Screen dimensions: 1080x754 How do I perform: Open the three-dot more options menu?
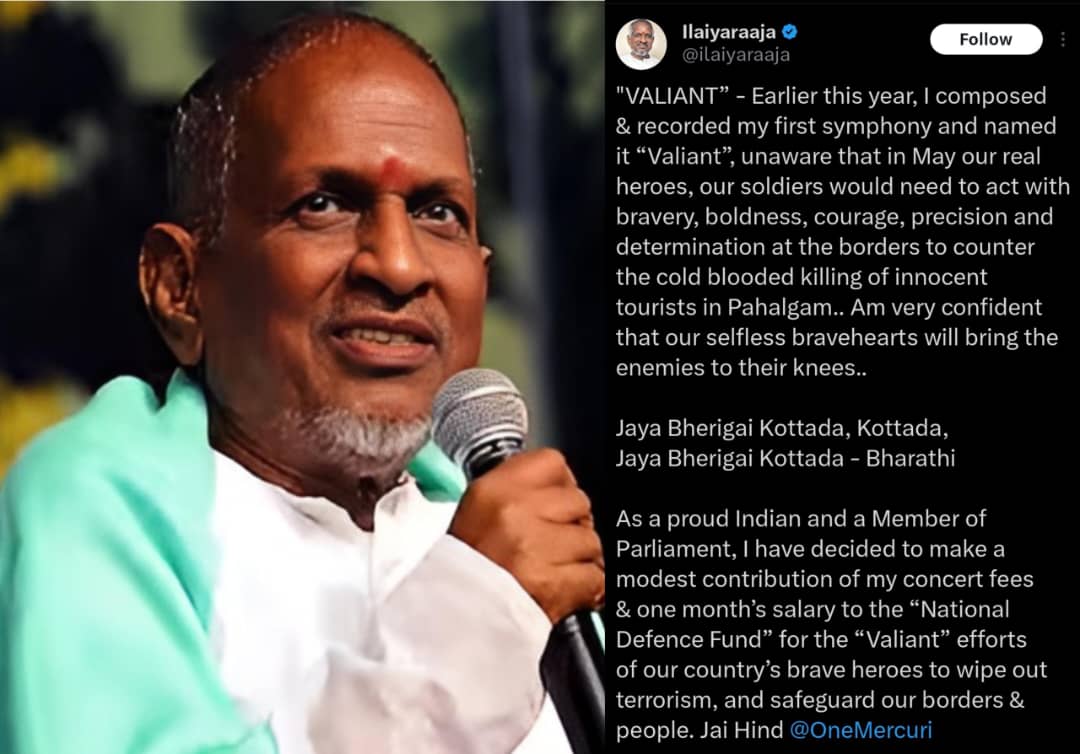click(x=1063, y=39)
